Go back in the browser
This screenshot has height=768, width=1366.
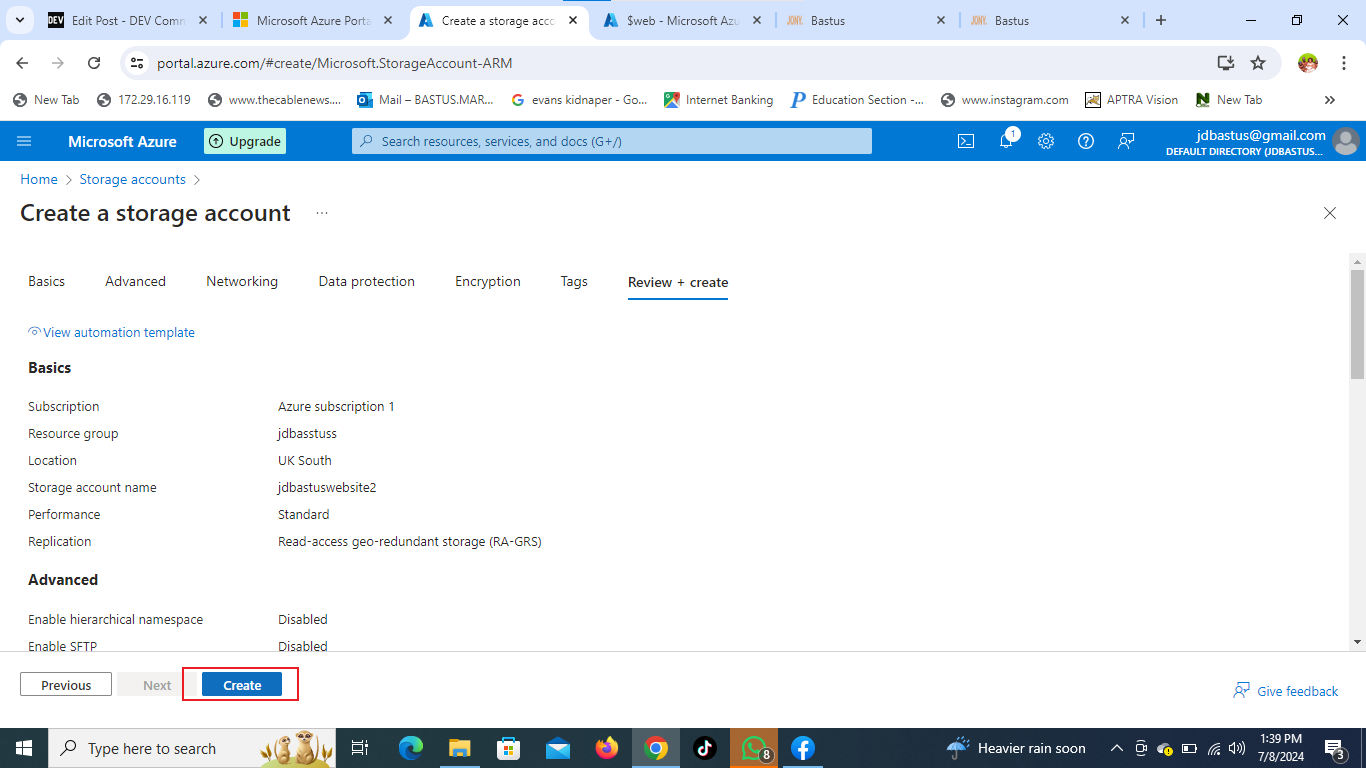22,63
